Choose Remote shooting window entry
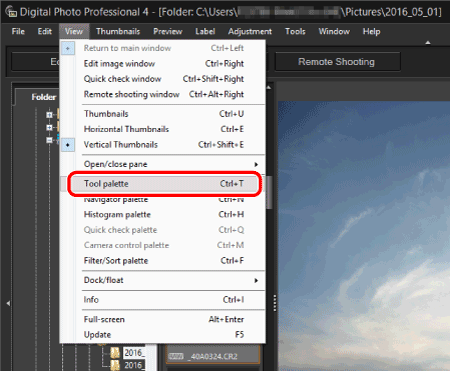The image size is (450, 371). coord(163,94)
